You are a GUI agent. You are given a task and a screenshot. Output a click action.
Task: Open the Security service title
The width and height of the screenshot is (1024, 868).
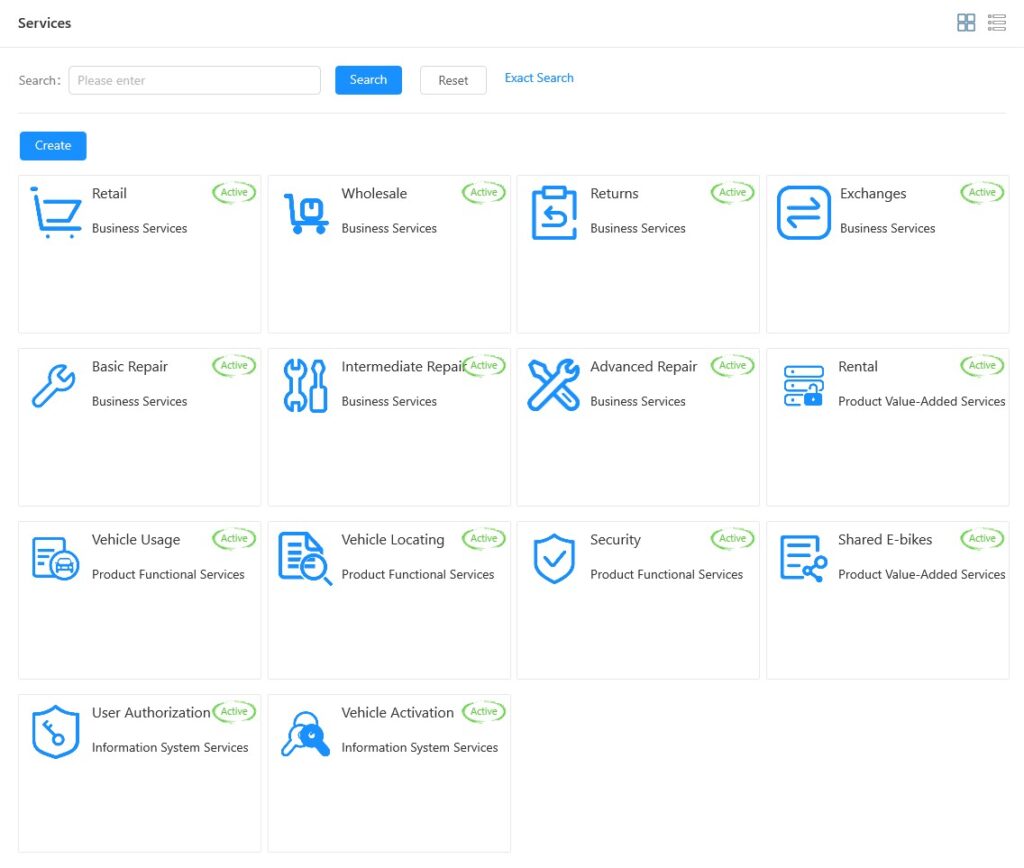616,540
